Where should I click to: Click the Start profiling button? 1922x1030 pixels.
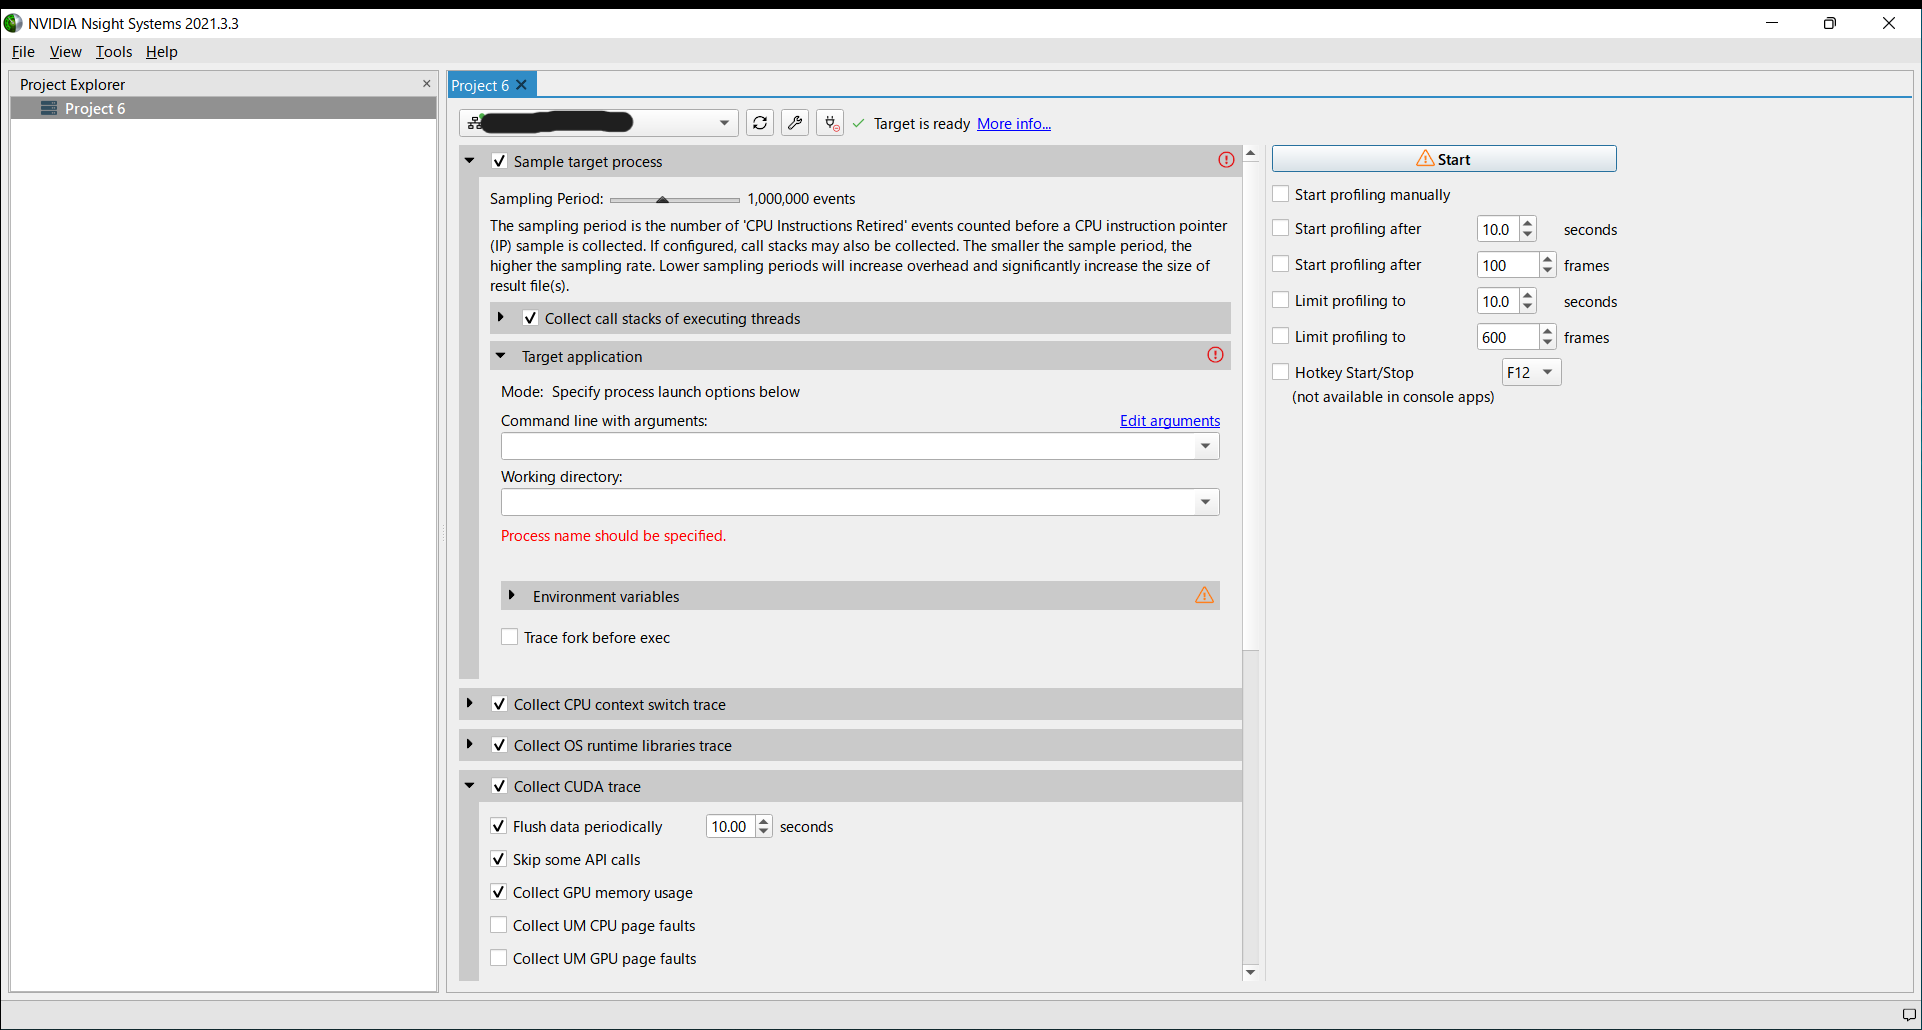[1444, 159]
